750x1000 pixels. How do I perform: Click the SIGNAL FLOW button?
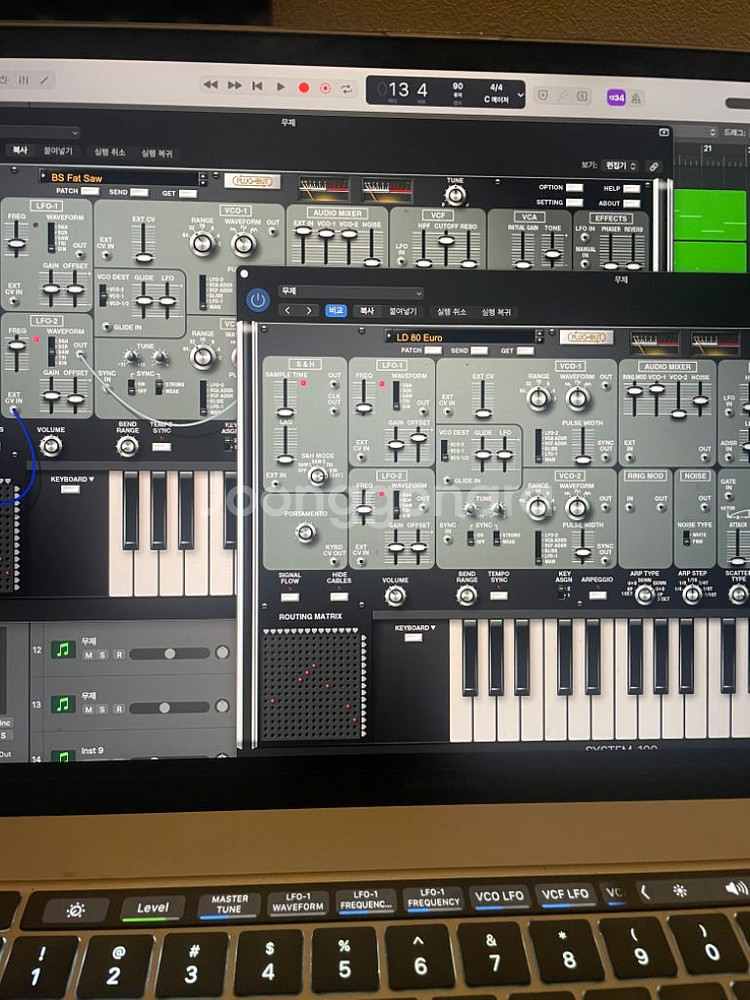(x=290, y=598)
